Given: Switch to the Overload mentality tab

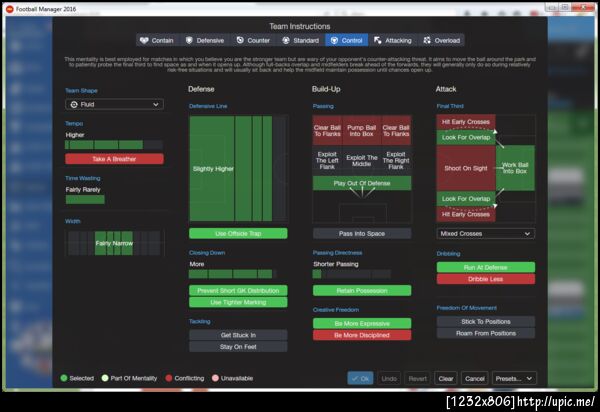Looking at the screenshot, I should pos(441,40).
